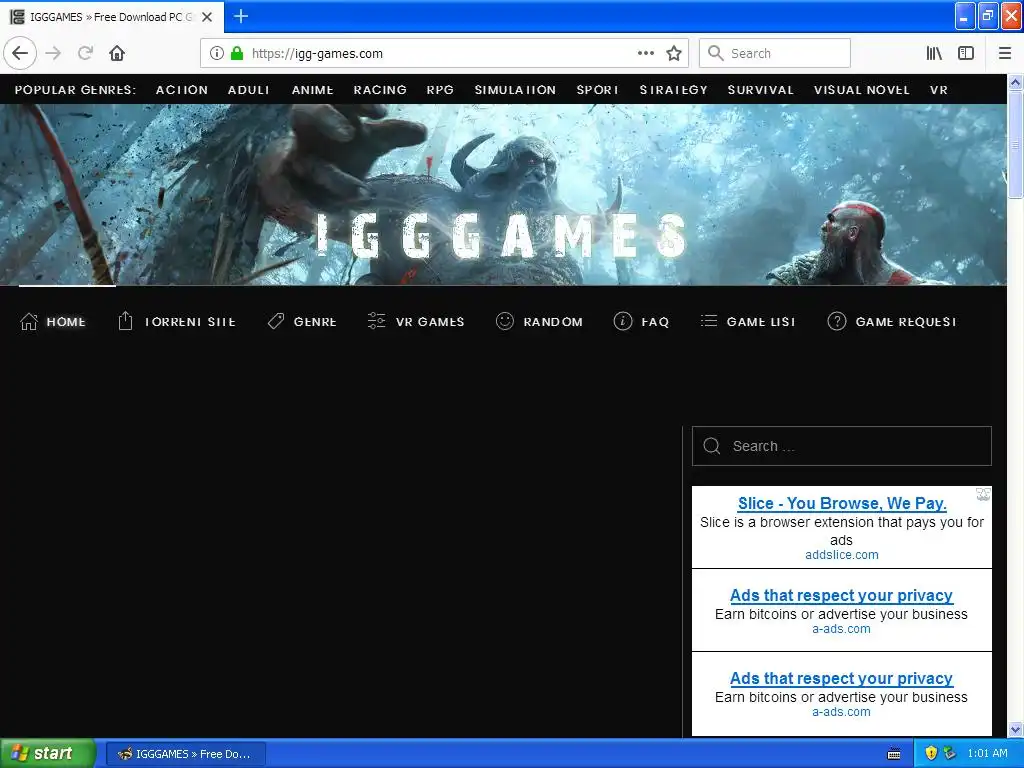Viewport: 1024px width, 768px height.
Task: Open the STRATEGY genre
Action: (x=673, y=90)
